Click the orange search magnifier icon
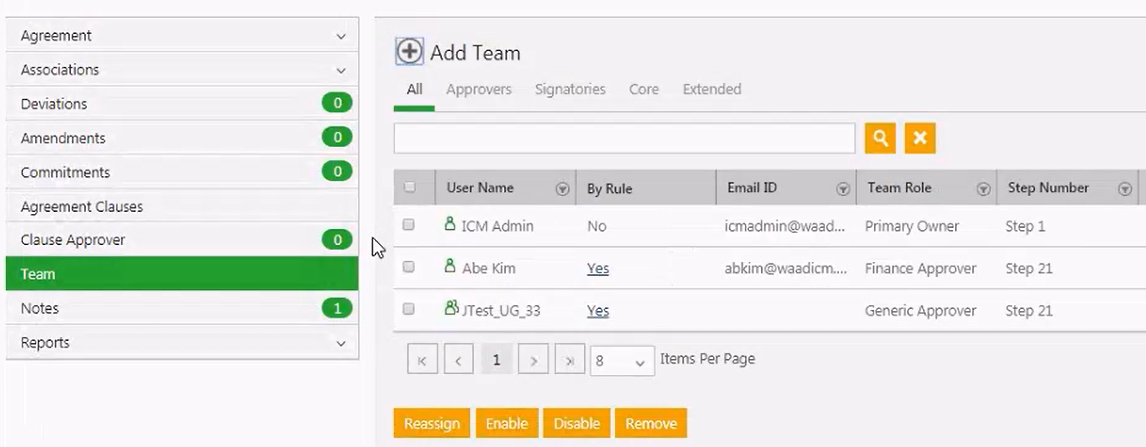The width and height of the screenshot is (1146, 447). click(x=880, y=139)
